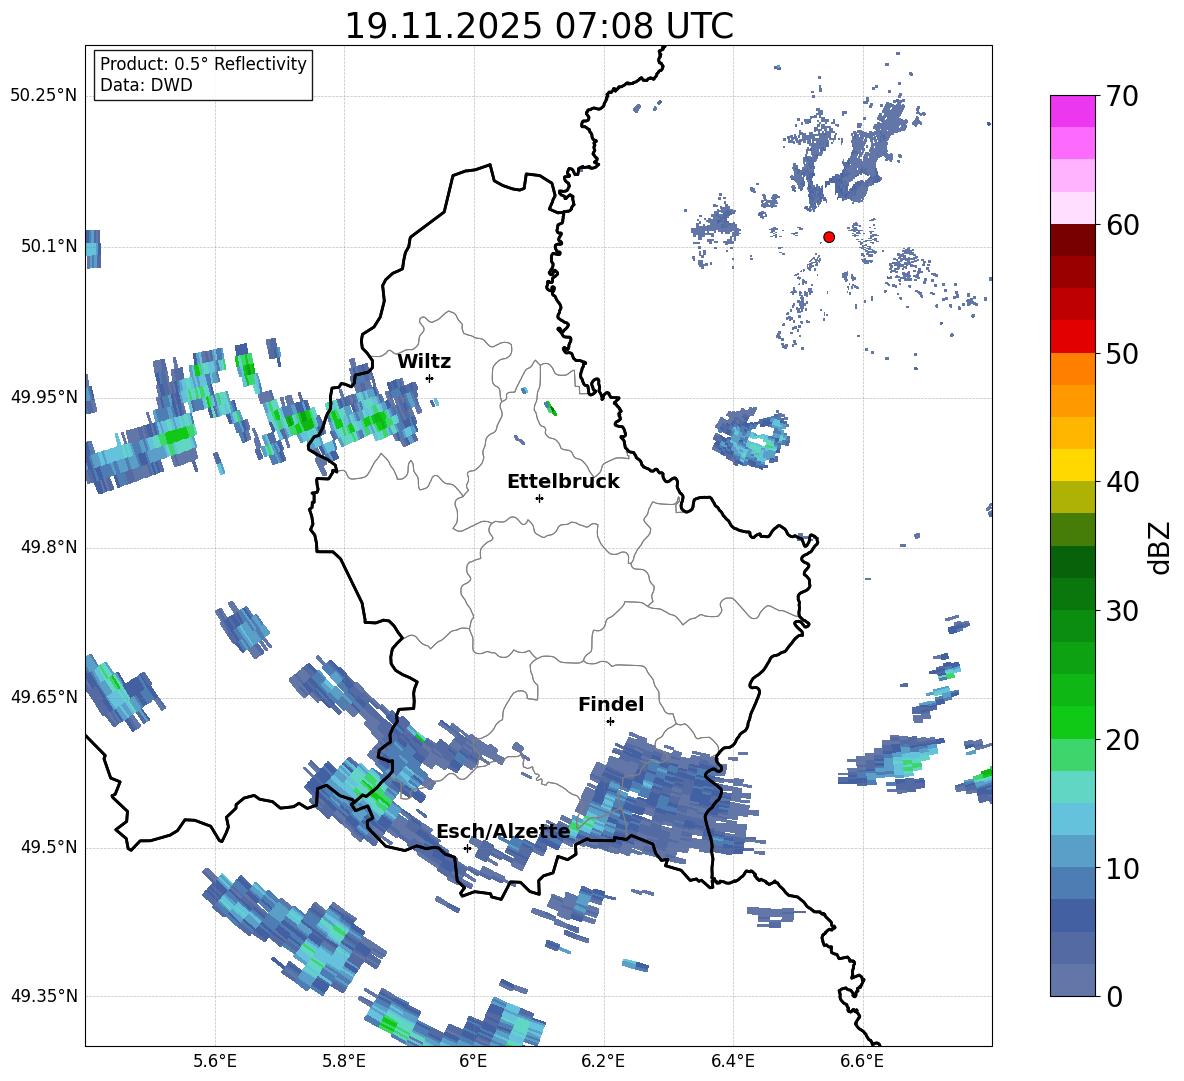Click the Product: 0.5° Reflectivity text
This screenshot has width=1184, height=1081.
click(x=203, y=64)
